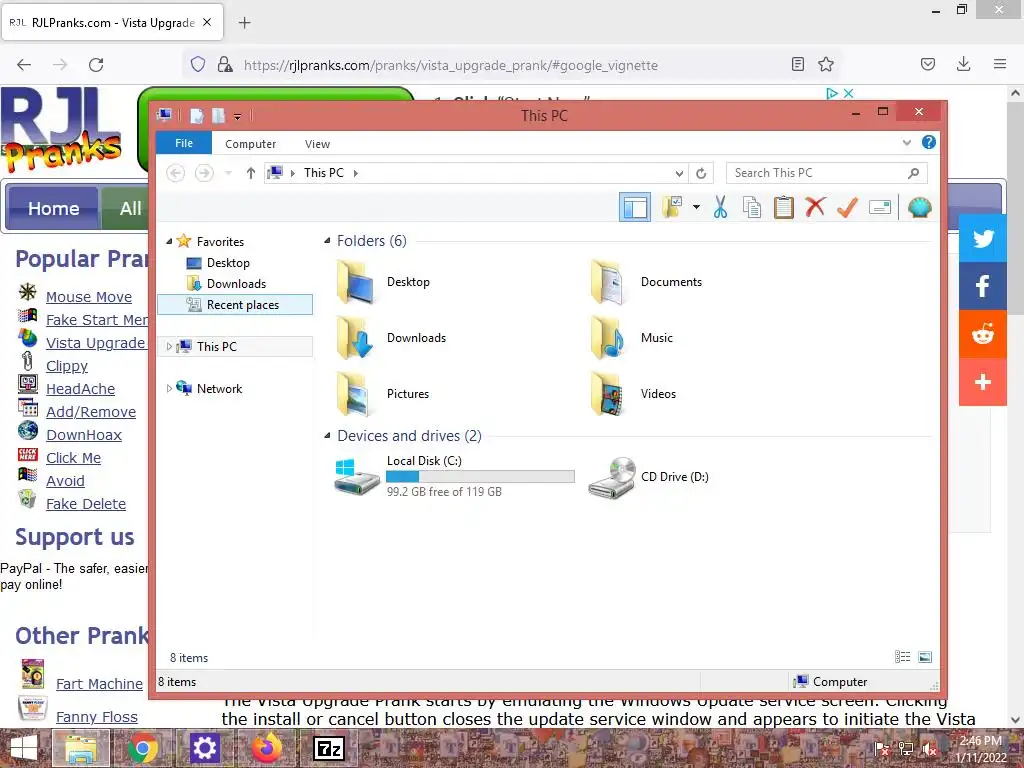Image resolution: width=1024 pixels, height=768 pixels.
Task: Click the Firefox reload page button
Action: coord(96,64)
